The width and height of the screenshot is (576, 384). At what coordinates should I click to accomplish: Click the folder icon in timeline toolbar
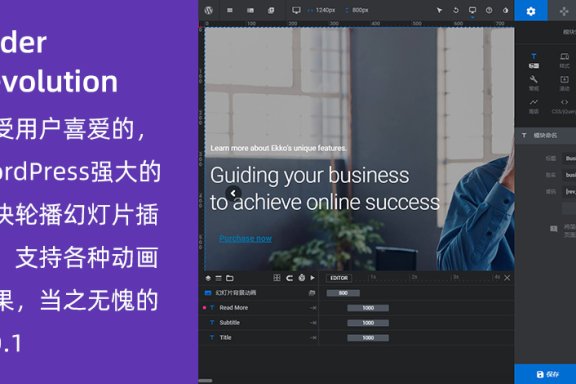pyautogui.click(x=230, y=278)
